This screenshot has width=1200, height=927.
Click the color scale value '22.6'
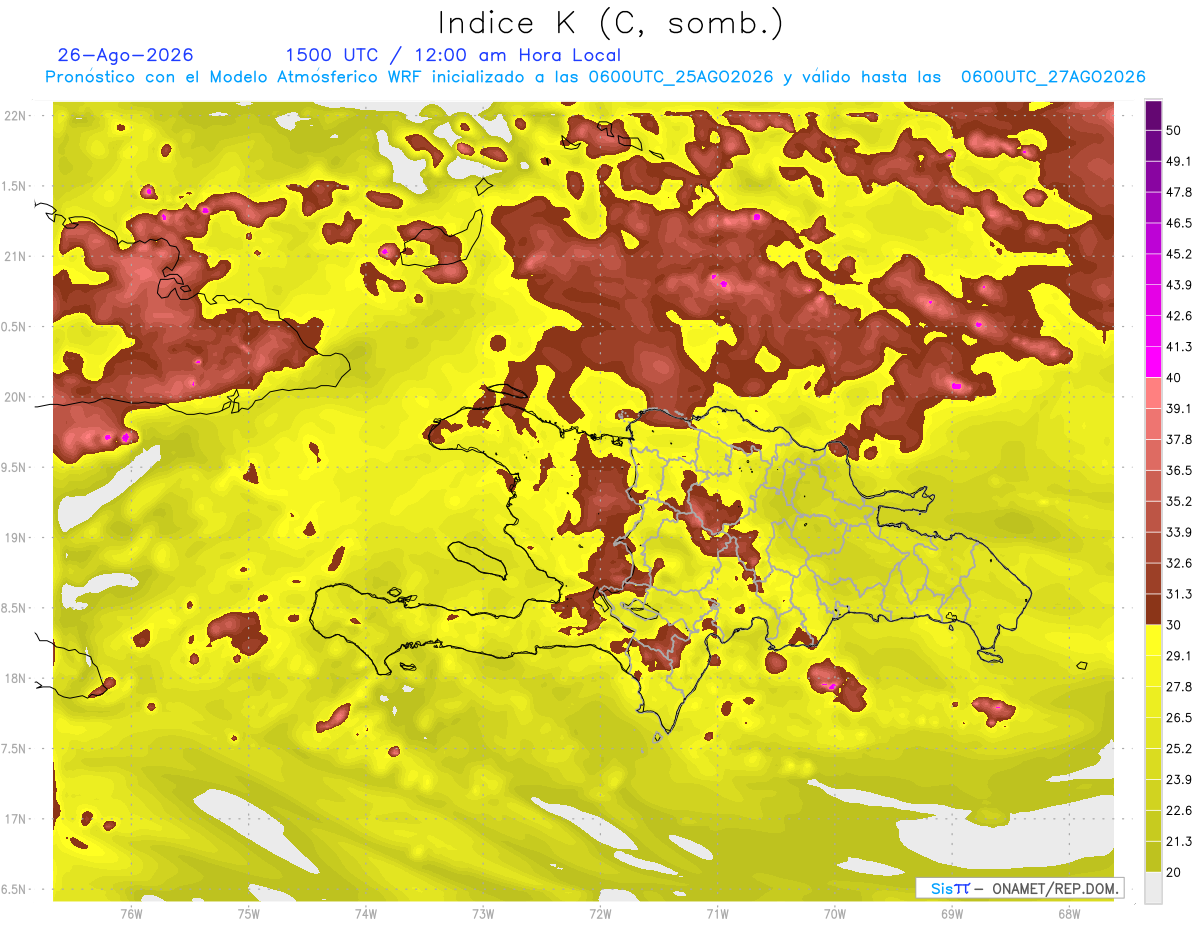click(x=1178, y=811)
